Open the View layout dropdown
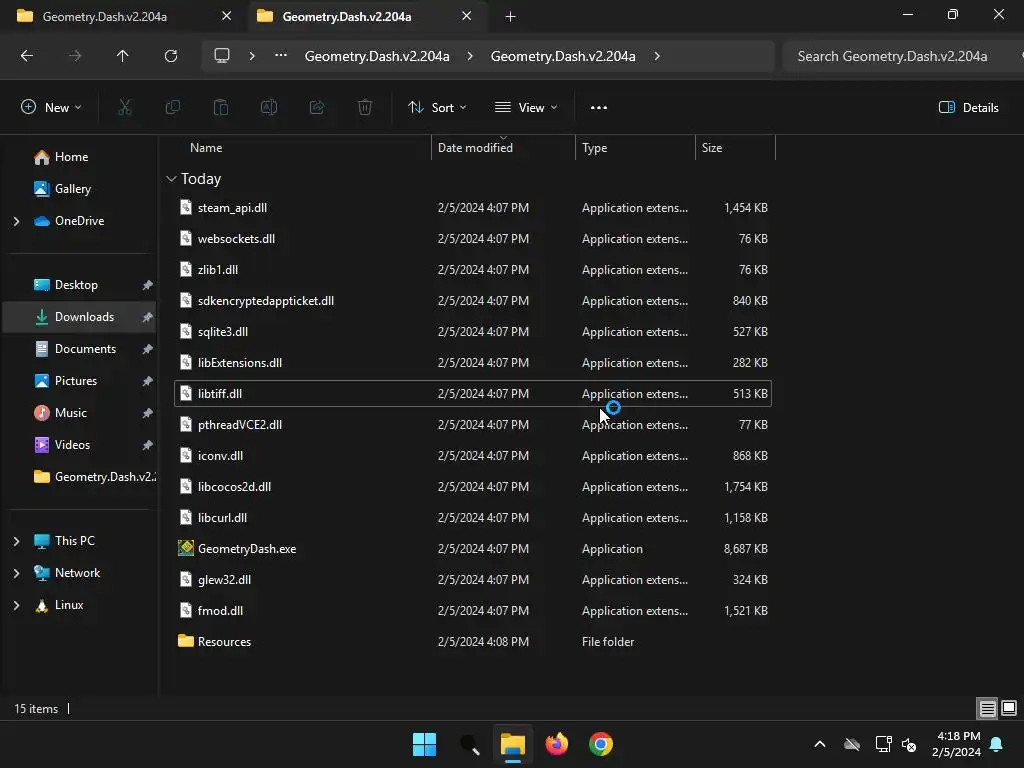The width and height of the screenshot is (1024, 768). [526, 108]
